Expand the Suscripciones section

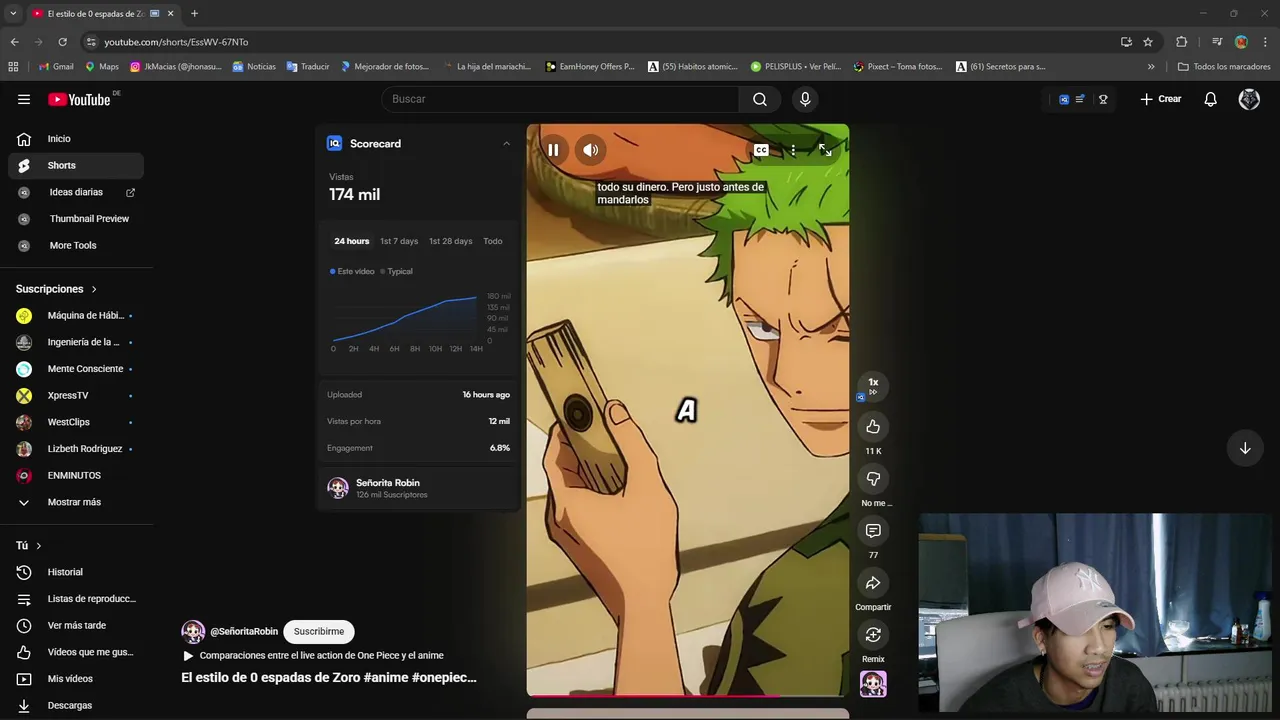tap(56, 289)
